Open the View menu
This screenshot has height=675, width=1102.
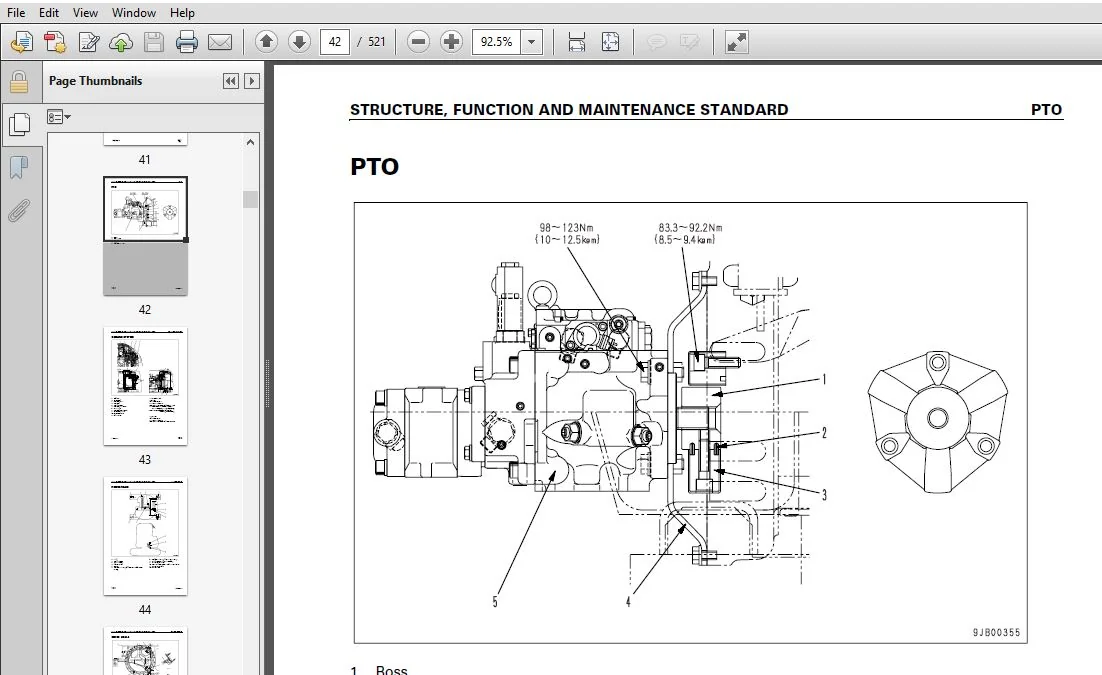coord(85,13)
